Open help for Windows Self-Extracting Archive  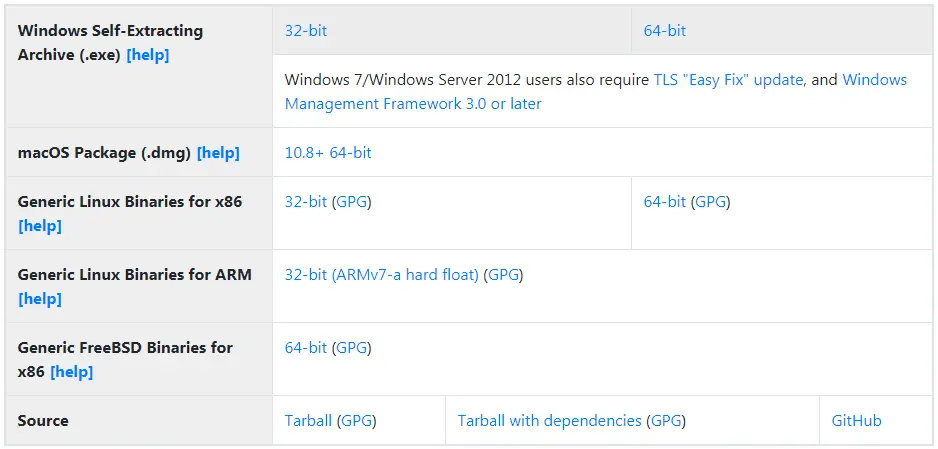(148, 55)
